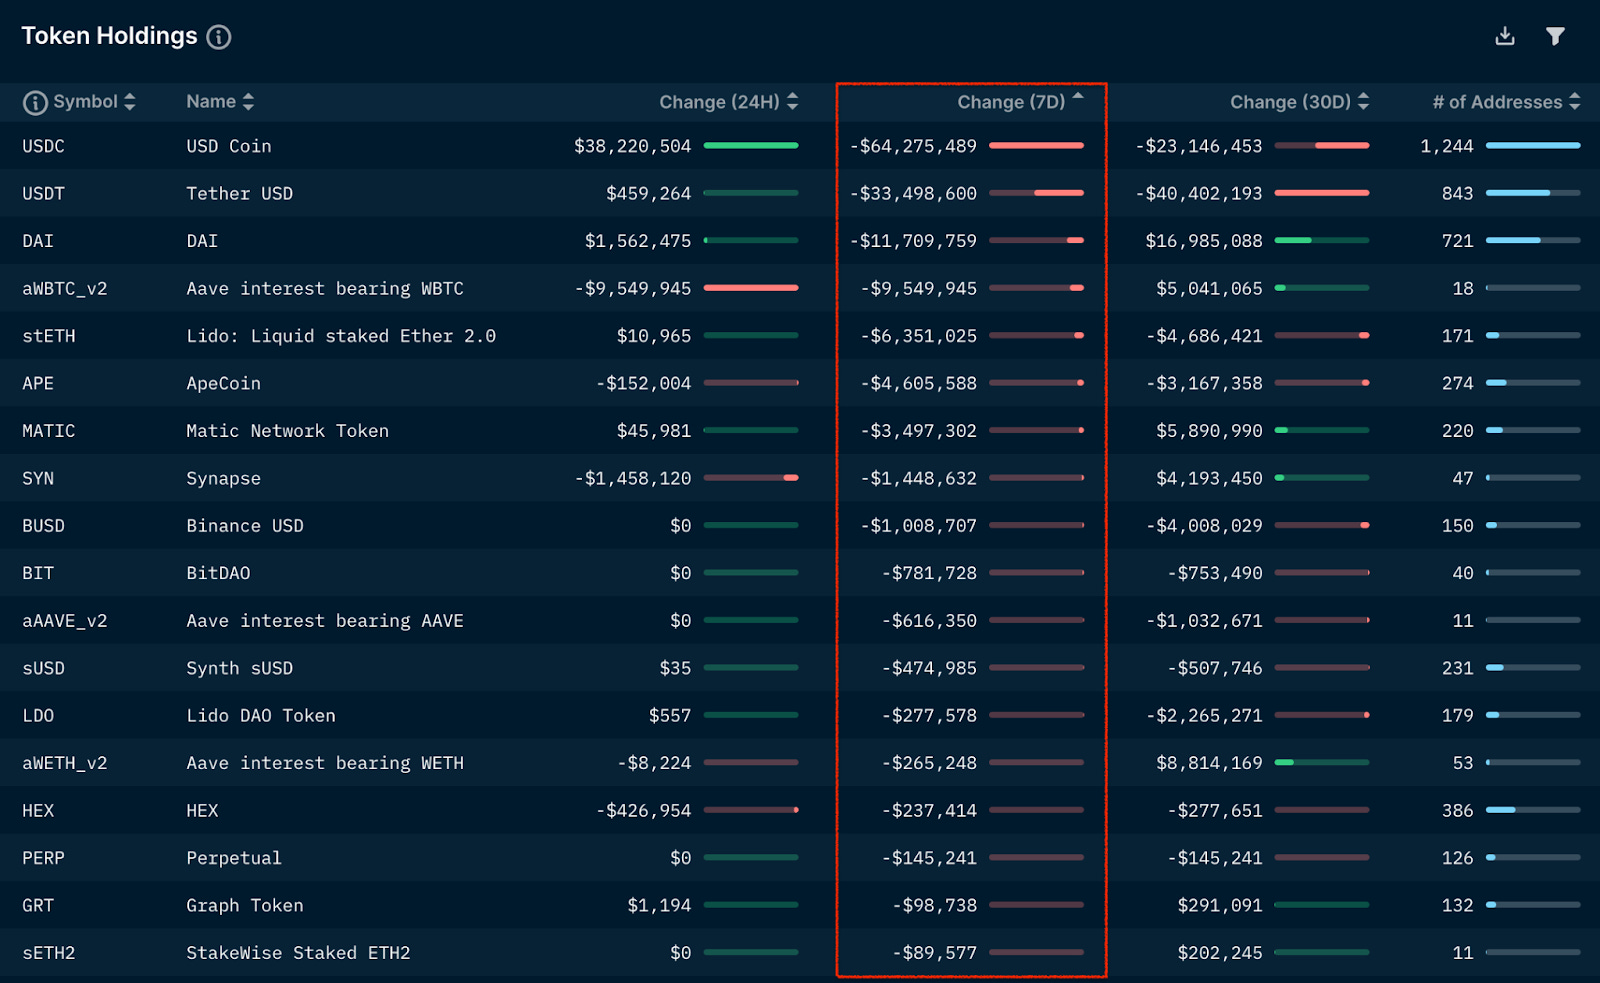Click the name 'Binance USD'
Image resolution: width=1600 pixels, height=983 pixels.
point(245,526)
